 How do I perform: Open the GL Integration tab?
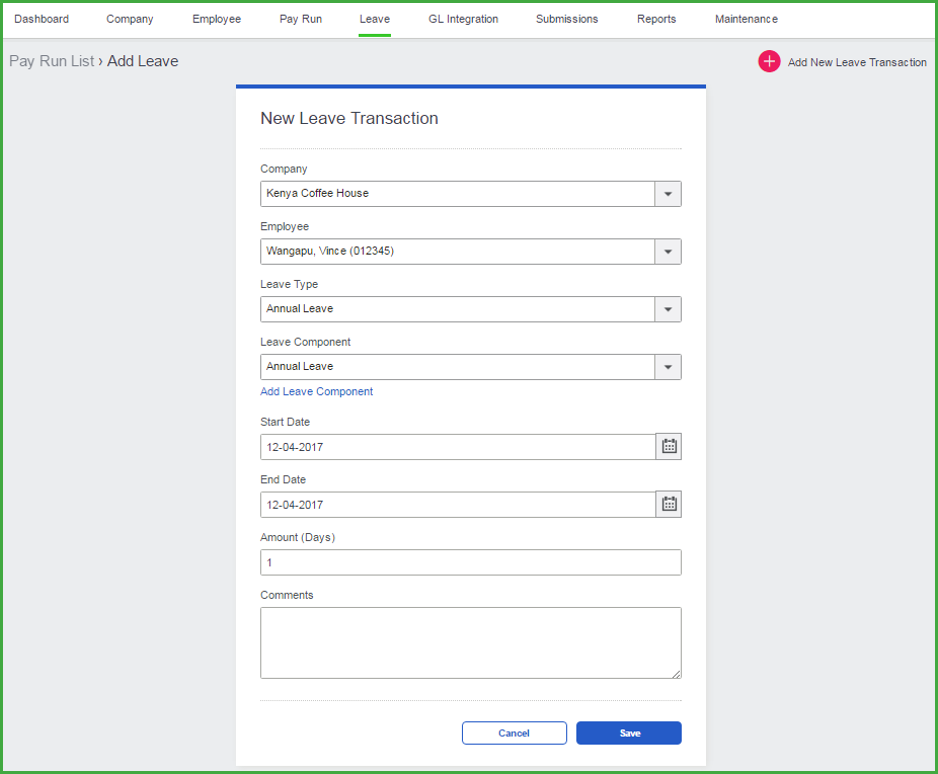(463, 19)
